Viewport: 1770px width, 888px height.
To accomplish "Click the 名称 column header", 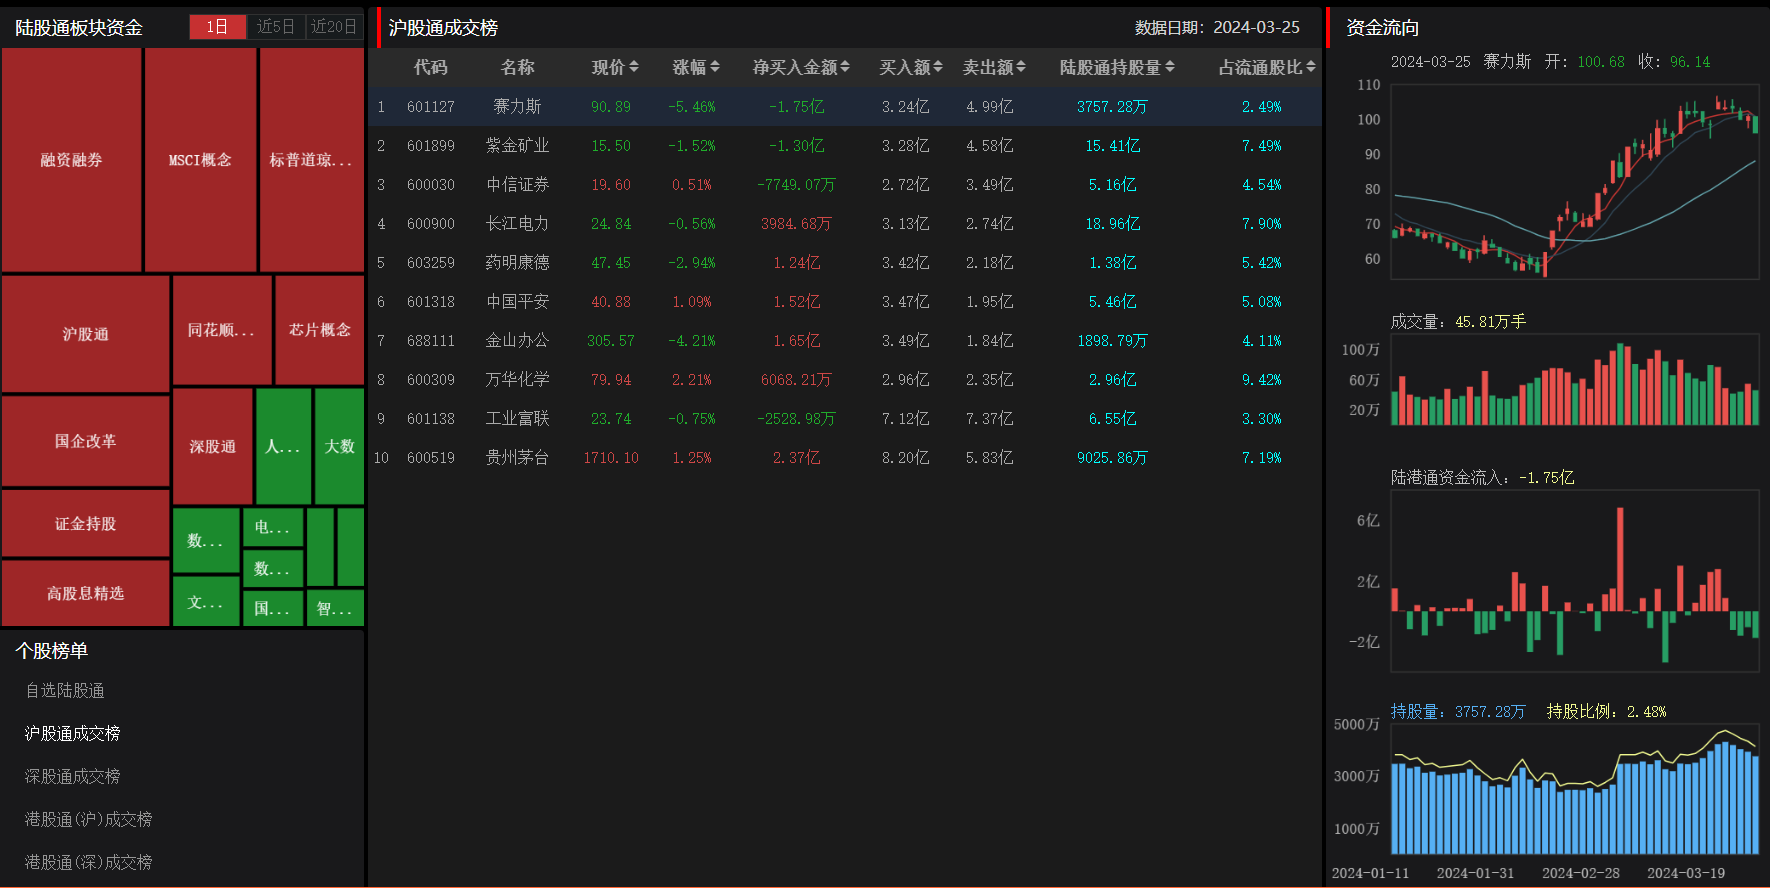I will coord(517,67).
